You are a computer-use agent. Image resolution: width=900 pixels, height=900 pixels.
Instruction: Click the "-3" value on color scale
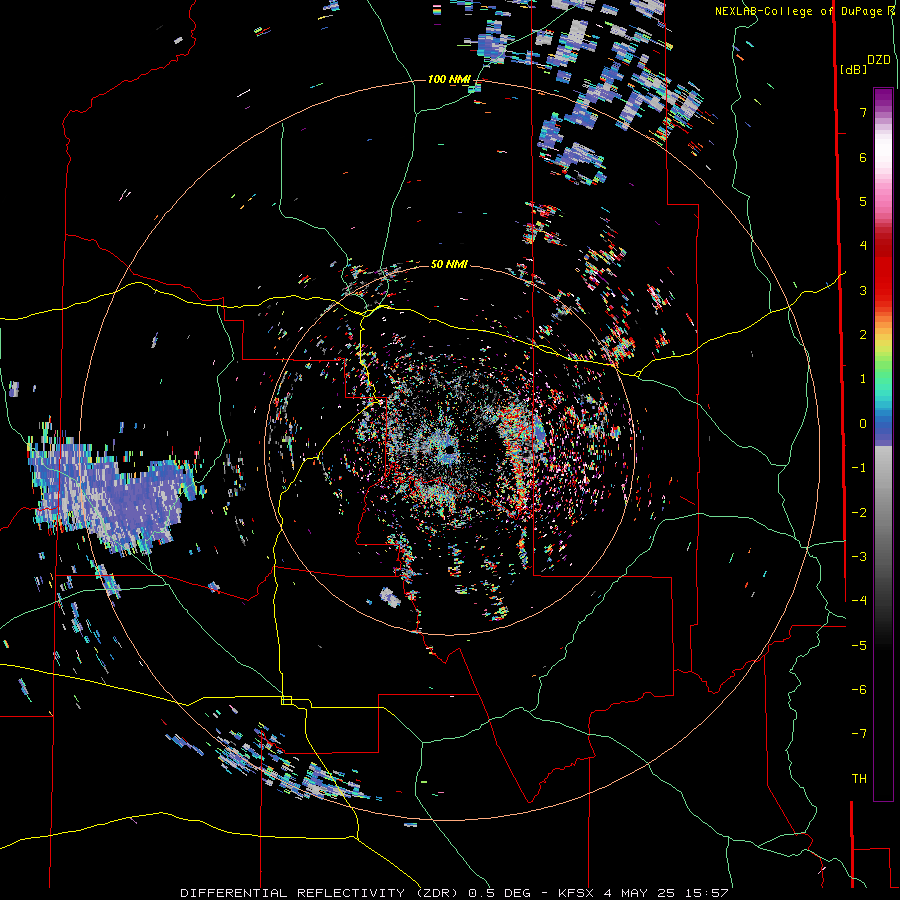859,557
